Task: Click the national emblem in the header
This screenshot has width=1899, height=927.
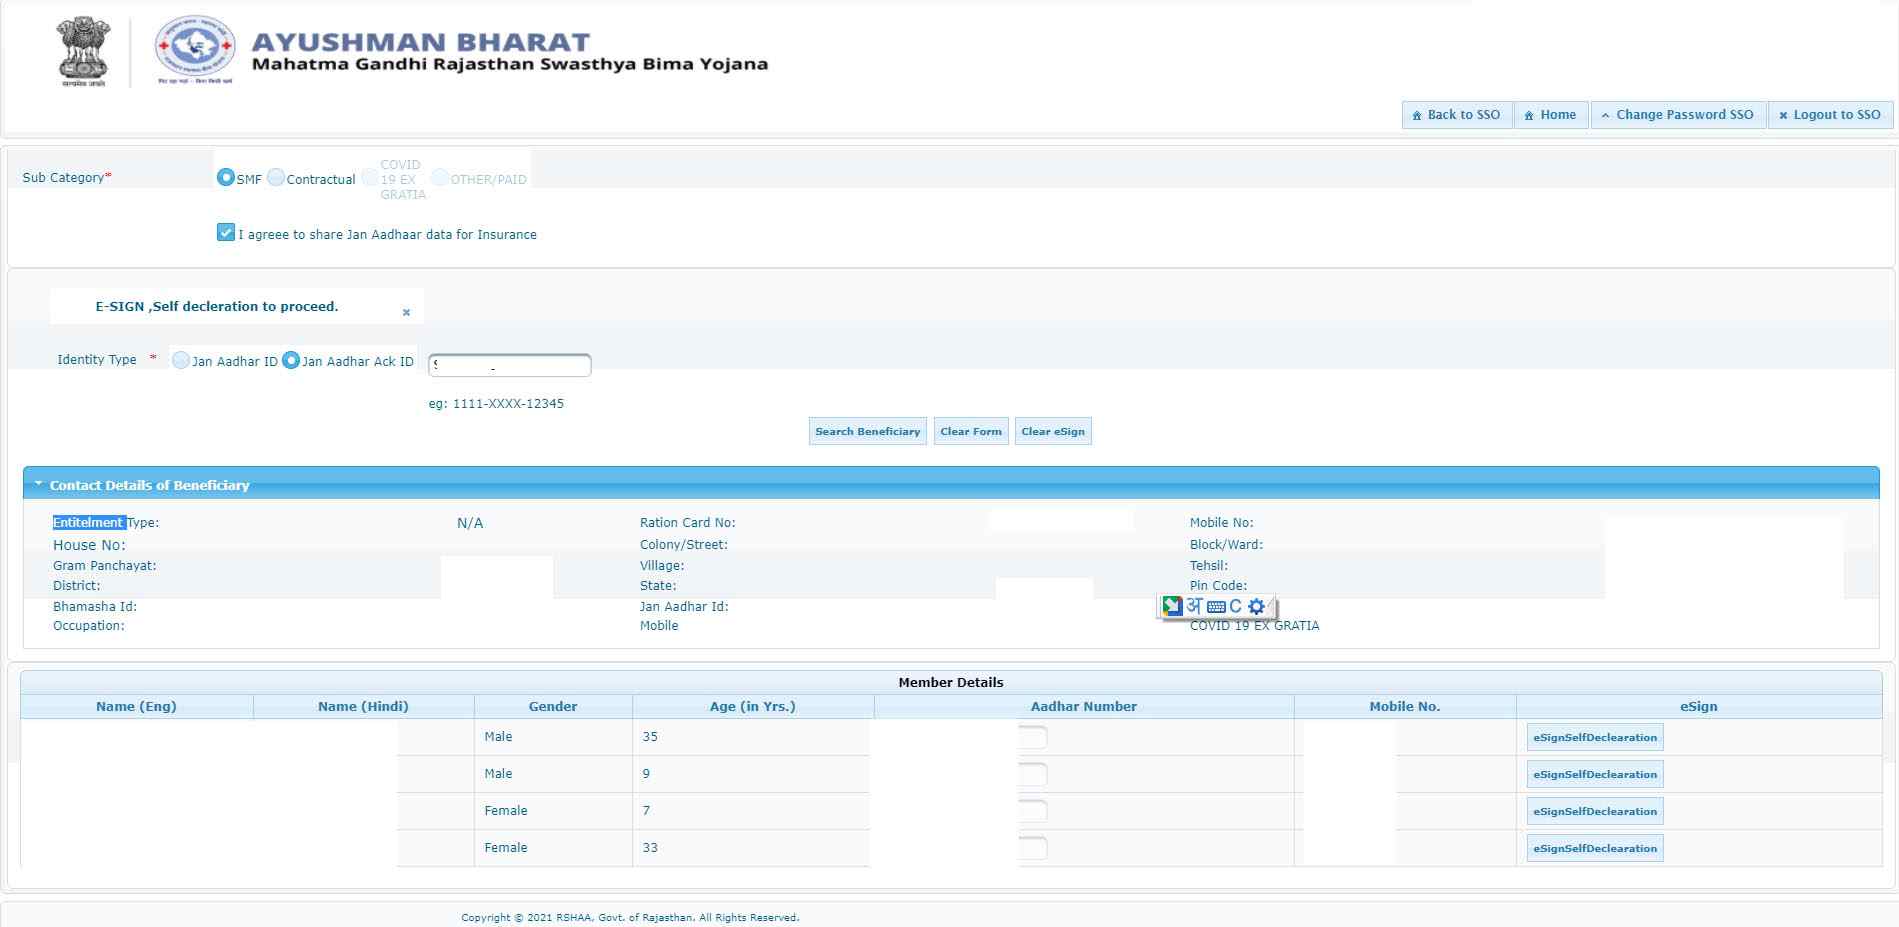Action: tap(83, 50)
